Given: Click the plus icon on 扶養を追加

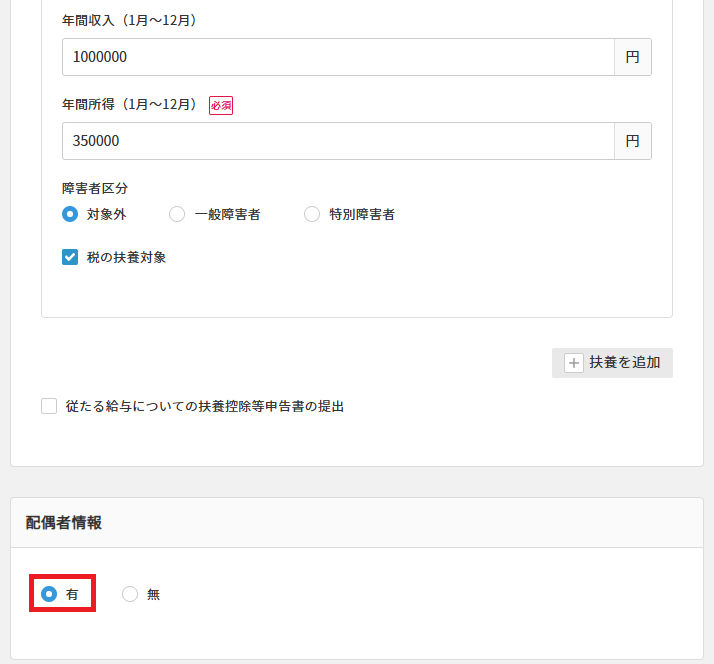Looking at the screenshot, I should [x=574, y=363].
